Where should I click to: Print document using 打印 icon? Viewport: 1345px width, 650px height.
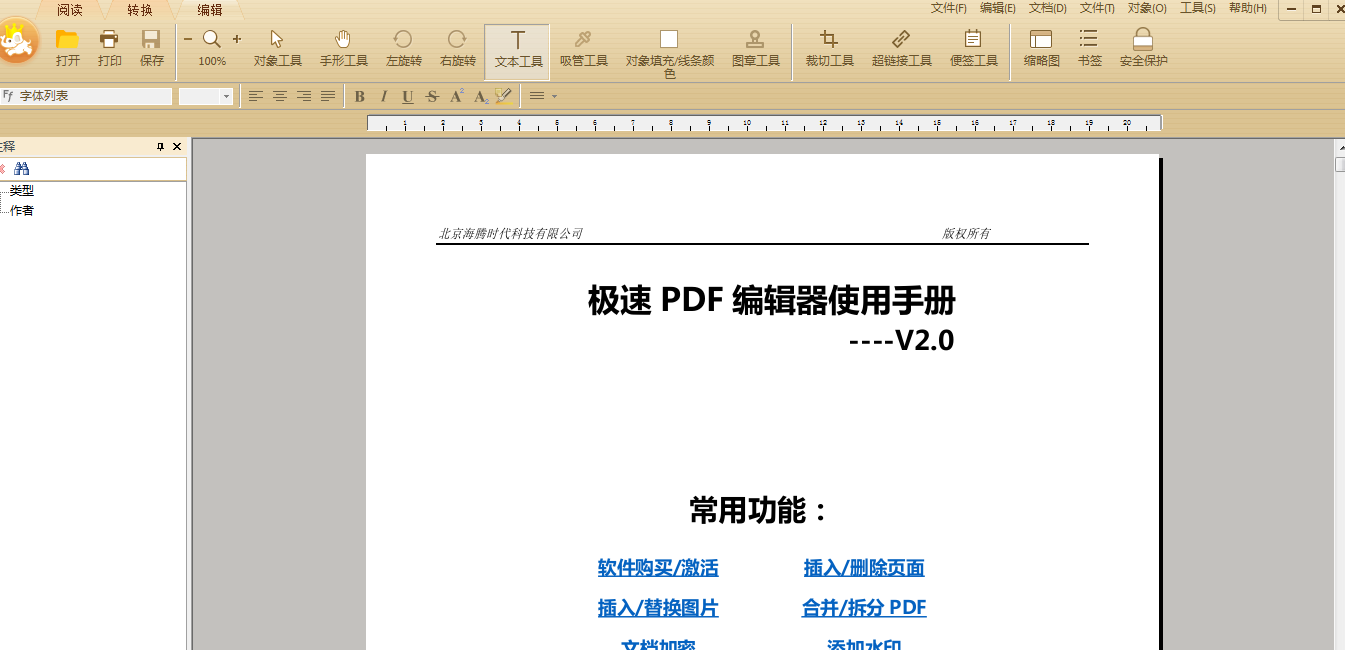pos(110,47)
